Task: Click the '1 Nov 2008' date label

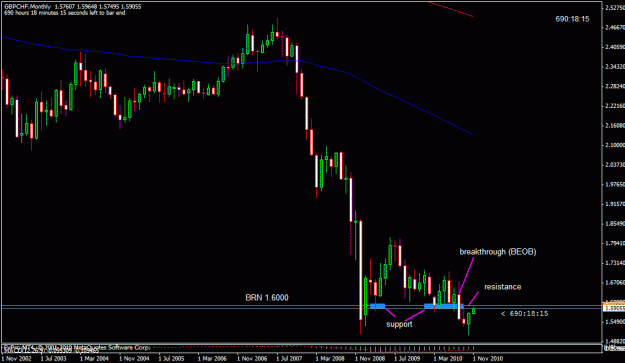Action: [370, 358]
